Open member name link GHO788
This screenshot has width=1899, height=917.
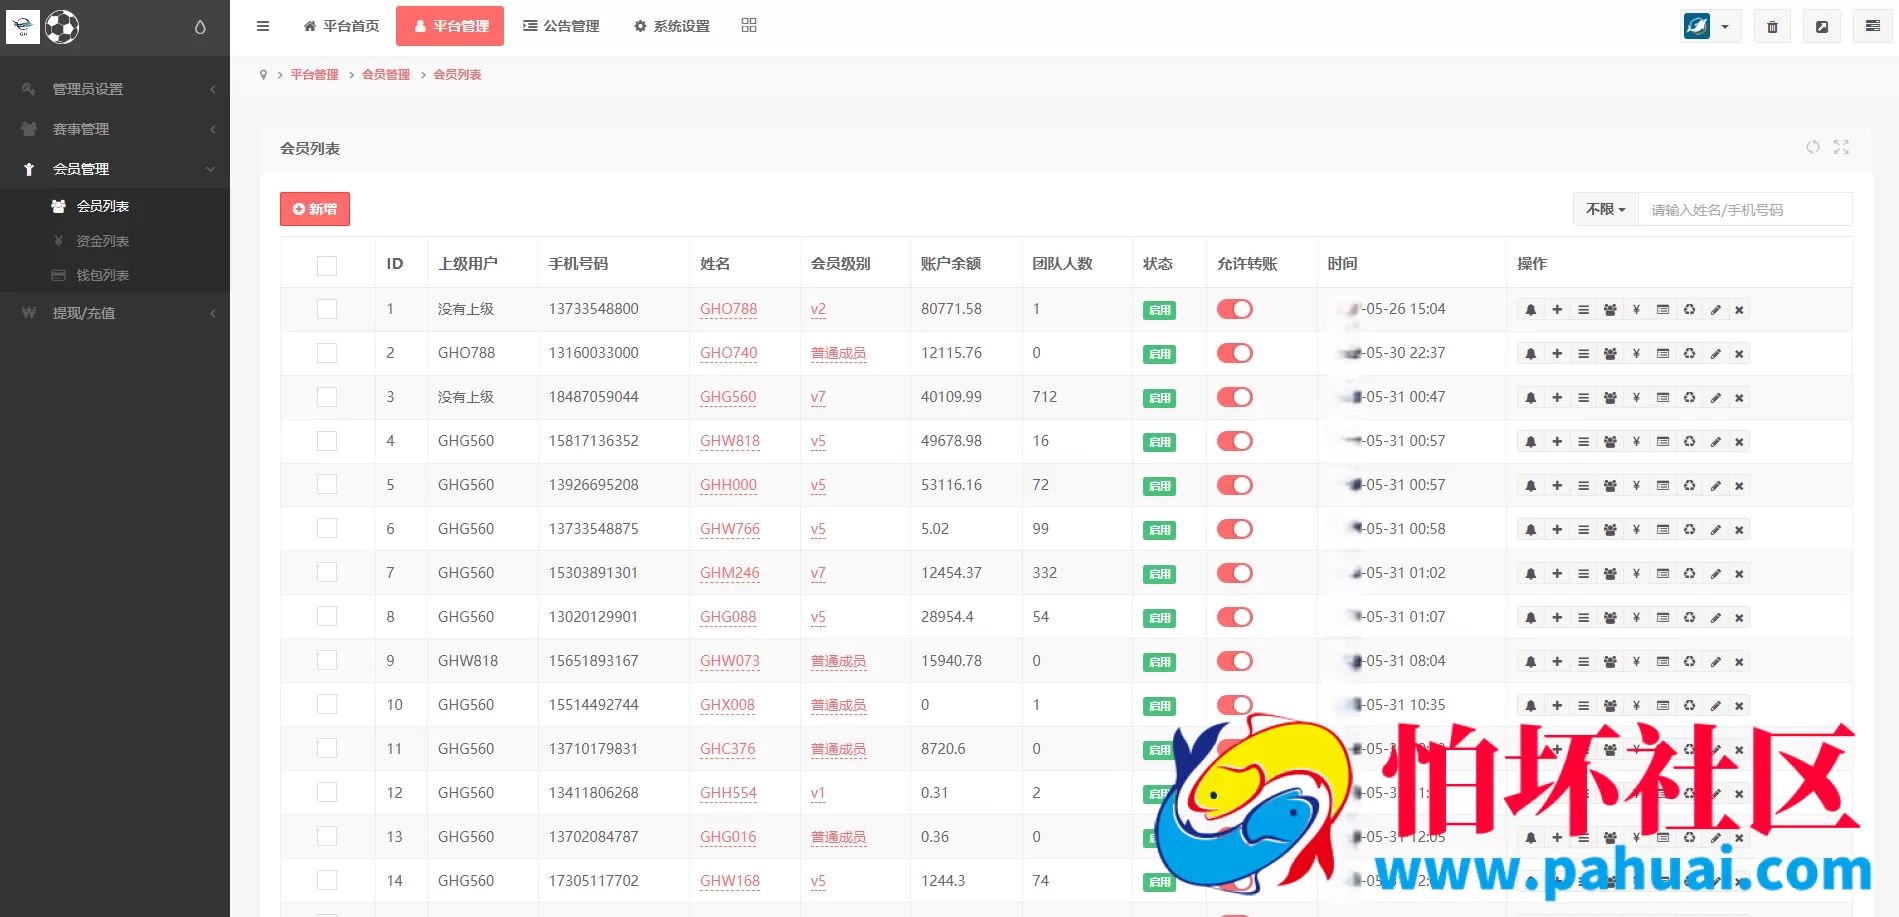tap(728, 309)
